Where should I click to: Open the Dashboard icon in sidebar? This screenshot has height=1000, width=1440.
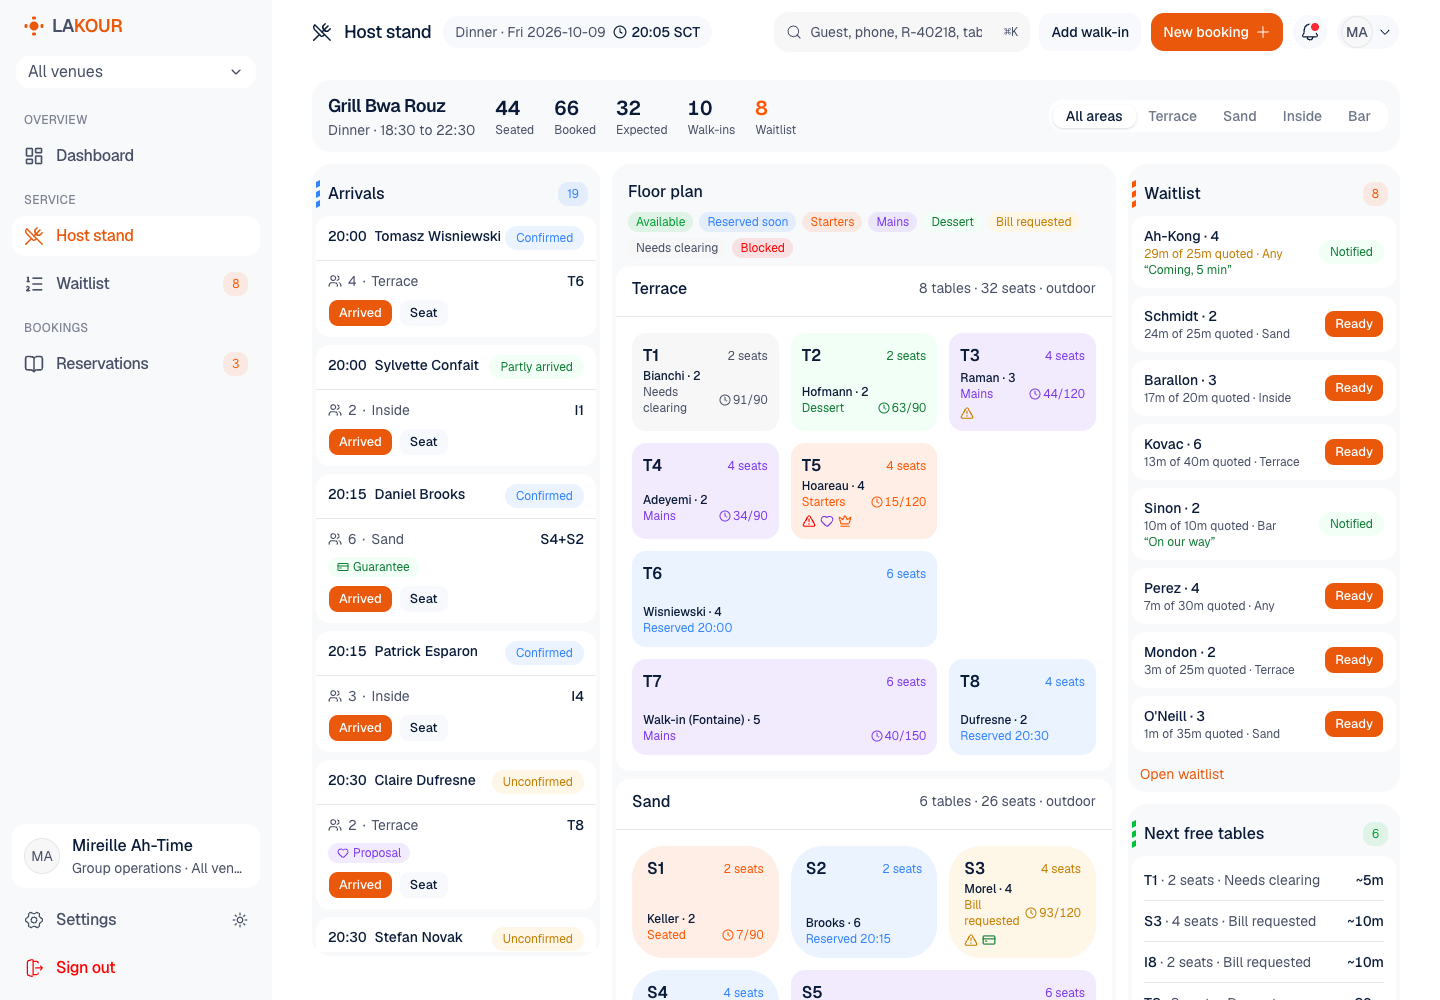coord(34,156)
